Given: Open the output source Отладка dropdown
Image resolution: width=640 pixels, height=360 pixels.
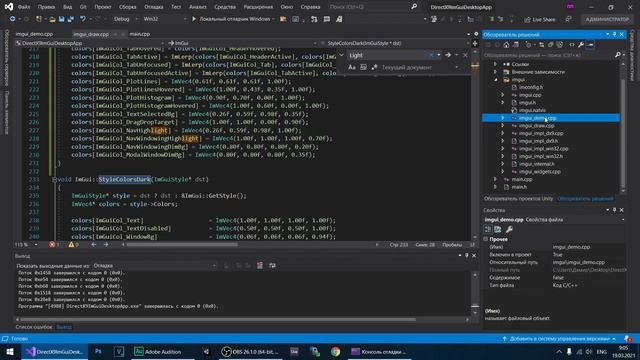Looking at the screenshot, I should pyautogui.click(x=154, y=266).
